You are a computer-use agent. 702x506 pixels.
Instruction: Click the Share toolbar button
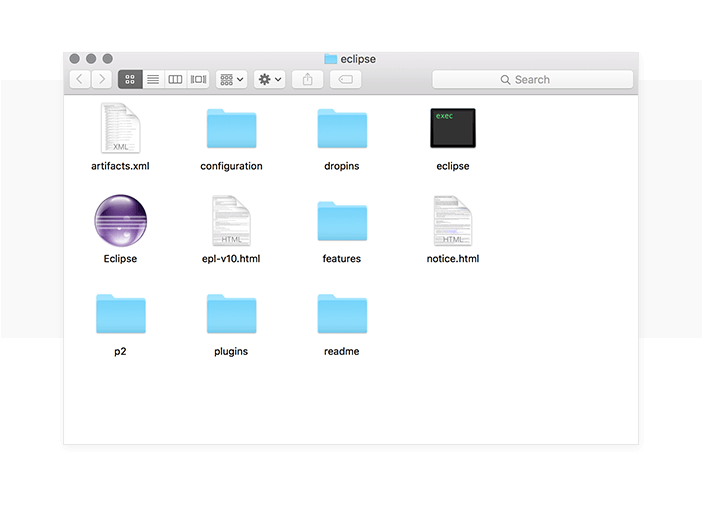point(308,79)
